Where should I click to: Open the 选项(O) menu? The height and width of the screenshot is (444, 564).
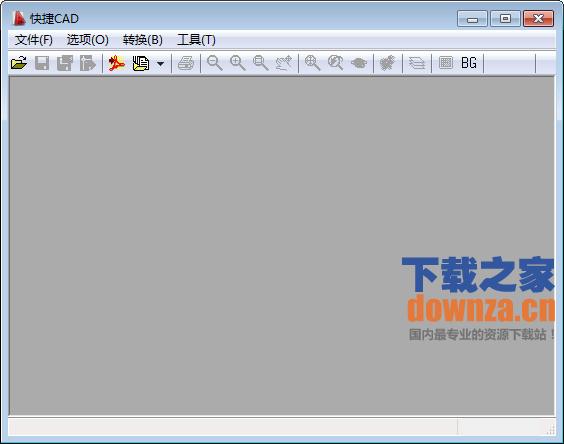pyautogui.click(x=87, y=40)
